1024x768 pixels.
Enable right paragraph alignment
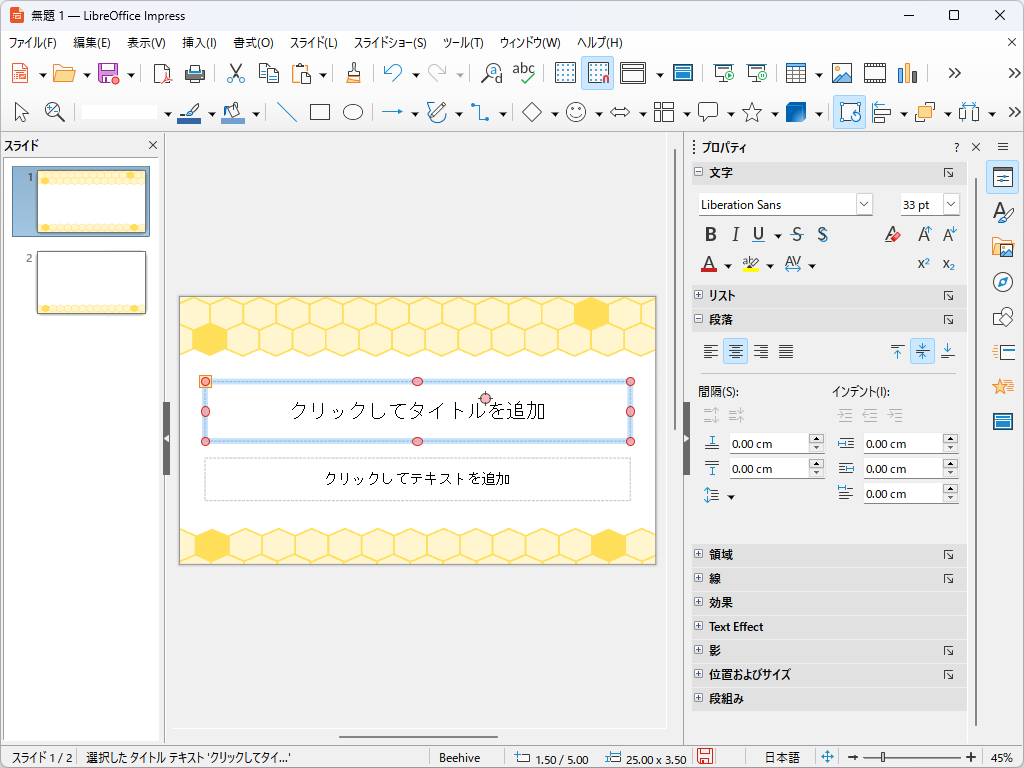761,351
